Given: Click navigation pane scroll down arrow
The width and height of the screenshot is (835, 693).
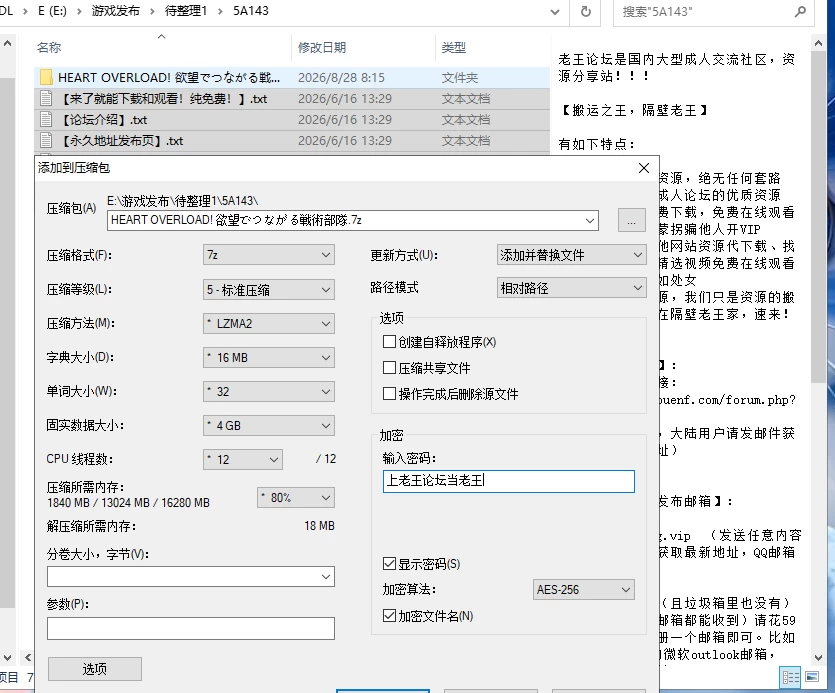Looking at the screenshot, I should coord(7,658).
